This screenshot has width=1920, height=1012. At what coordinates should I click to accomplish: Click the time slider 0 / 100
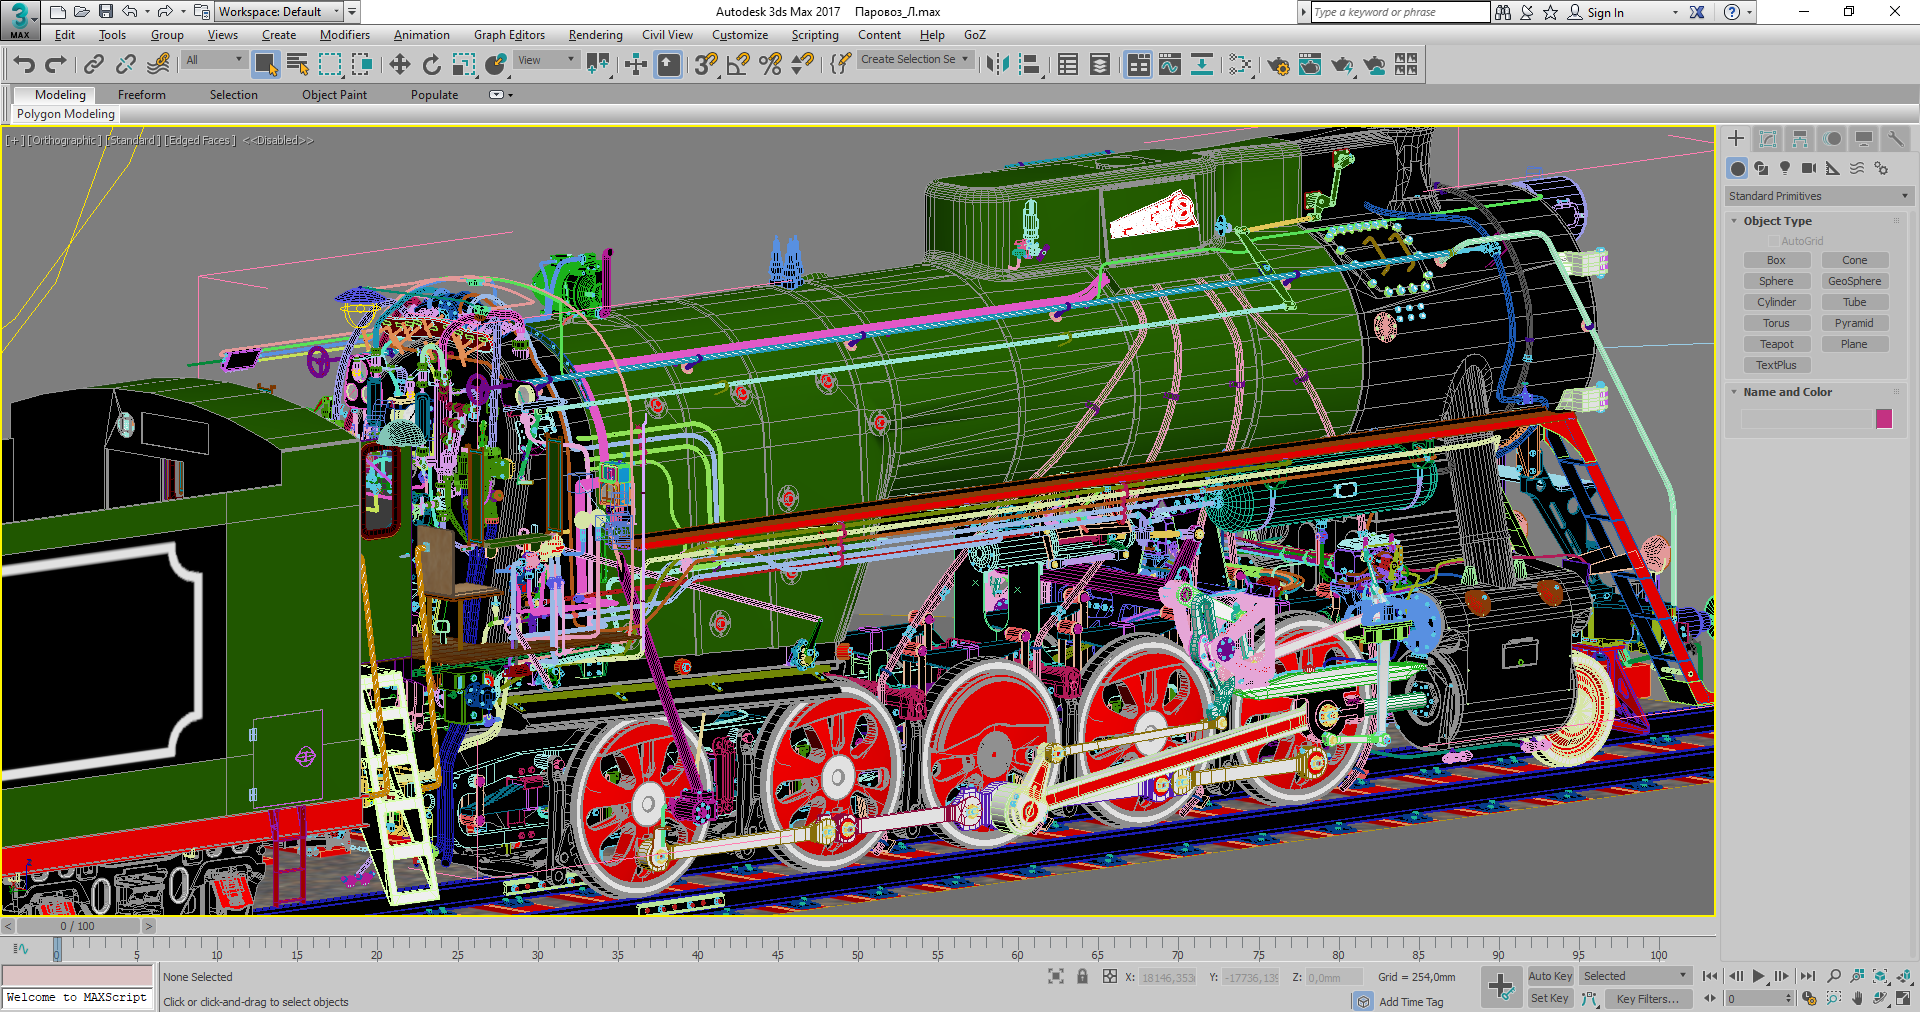pos(77,926)
